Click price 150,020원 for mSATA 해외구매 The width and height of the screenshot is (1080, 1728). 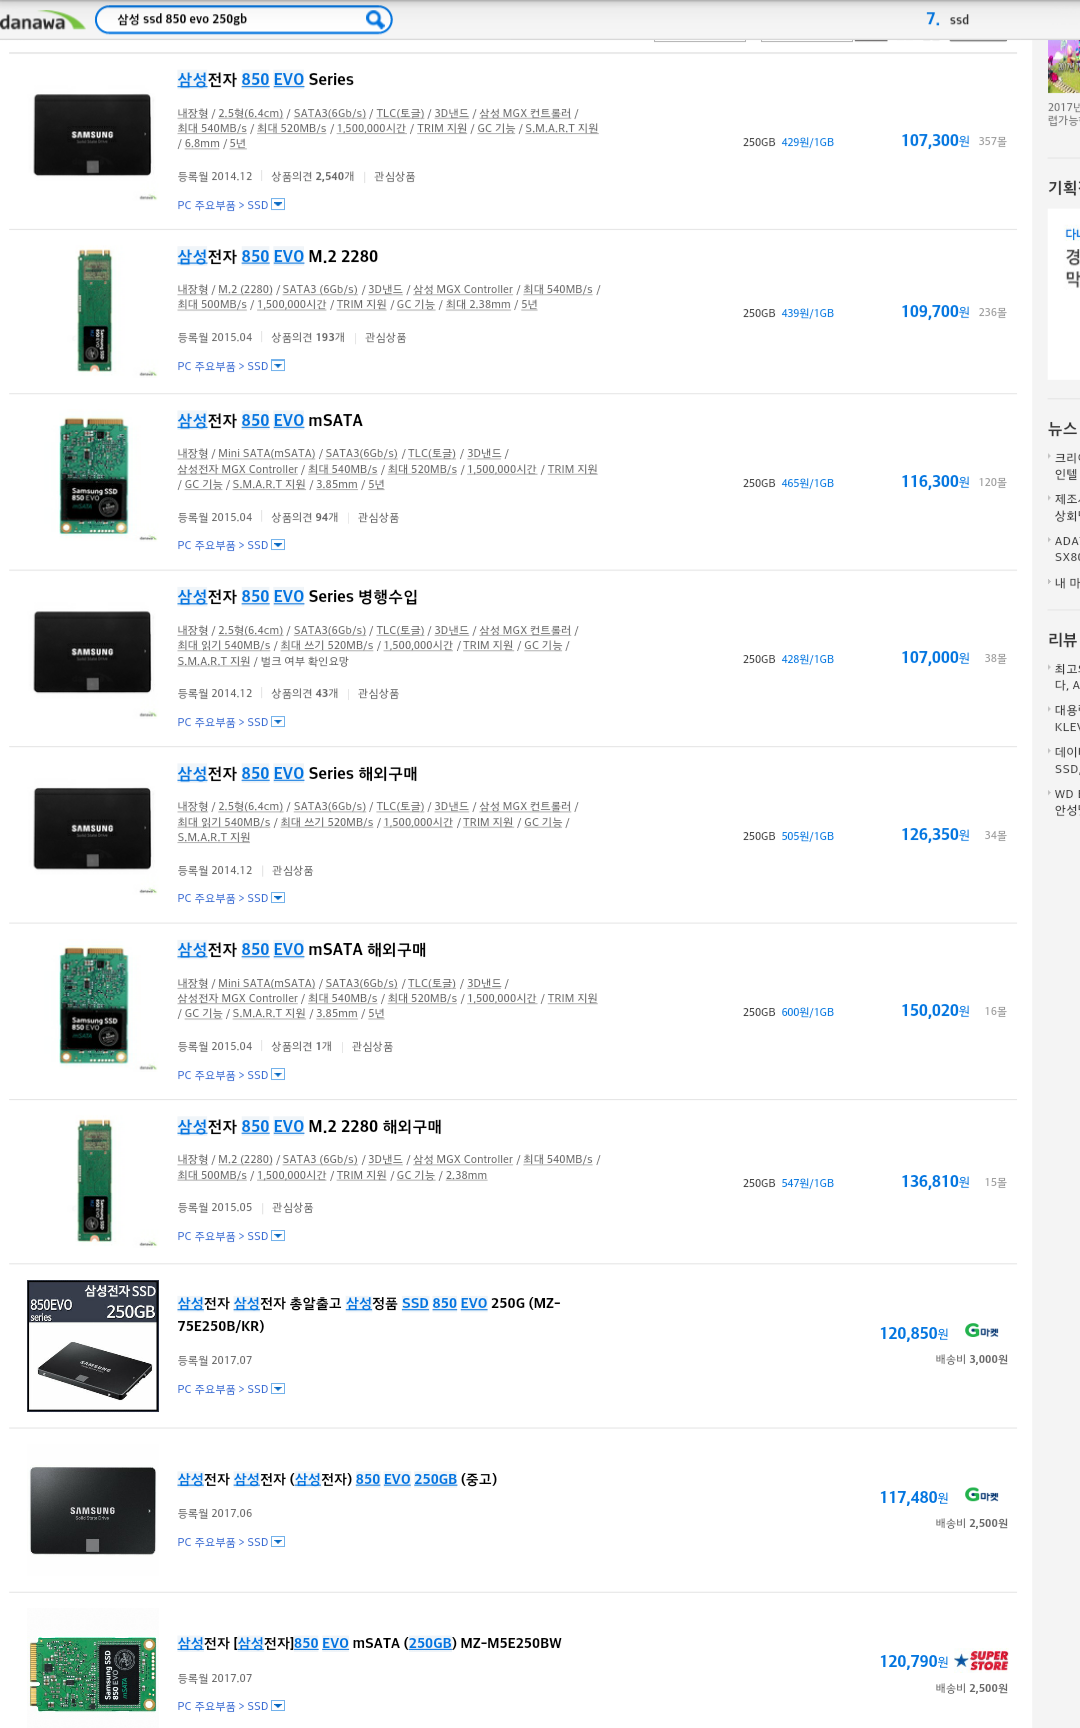(935, 1011)
